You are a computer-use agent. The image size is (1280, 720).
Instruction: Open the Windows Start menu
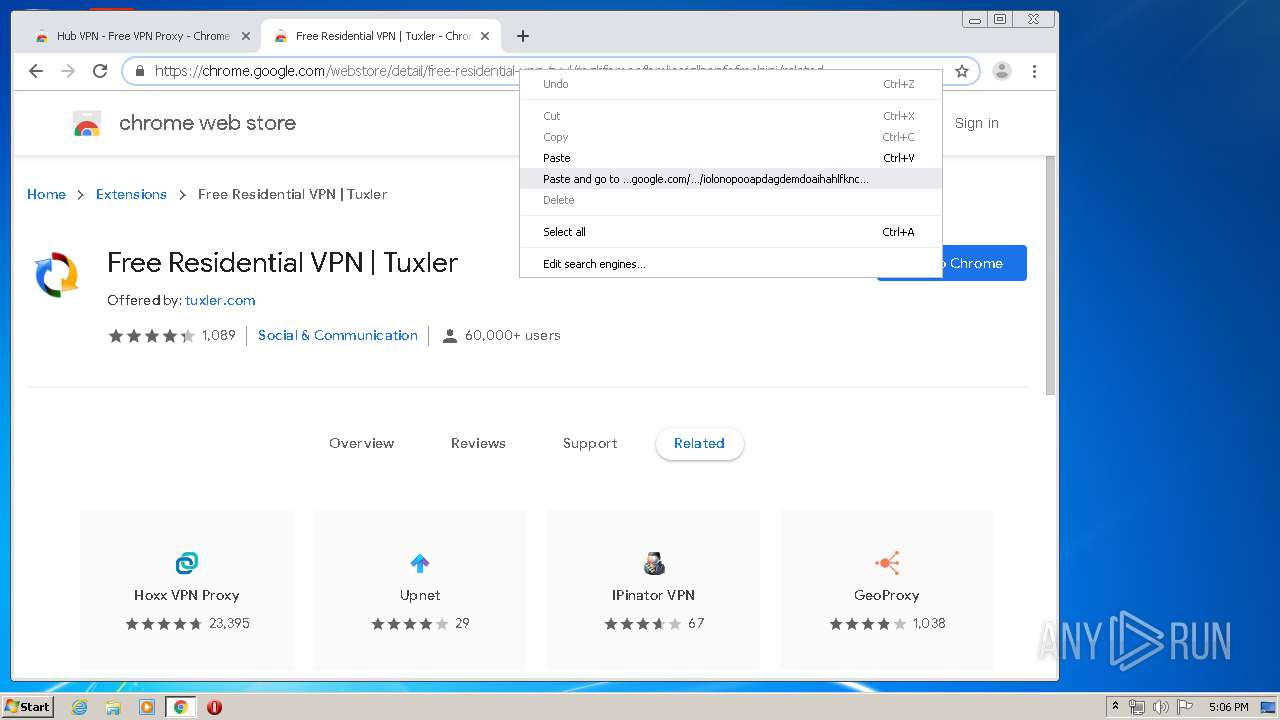(x=28, y=706)
